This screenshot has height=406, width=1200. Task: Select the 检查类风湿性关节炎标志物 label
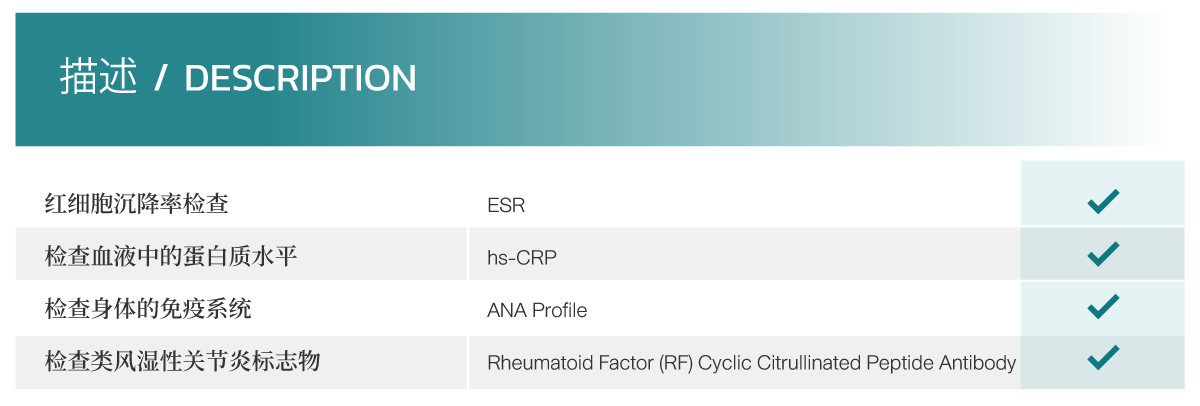[183, 361]
